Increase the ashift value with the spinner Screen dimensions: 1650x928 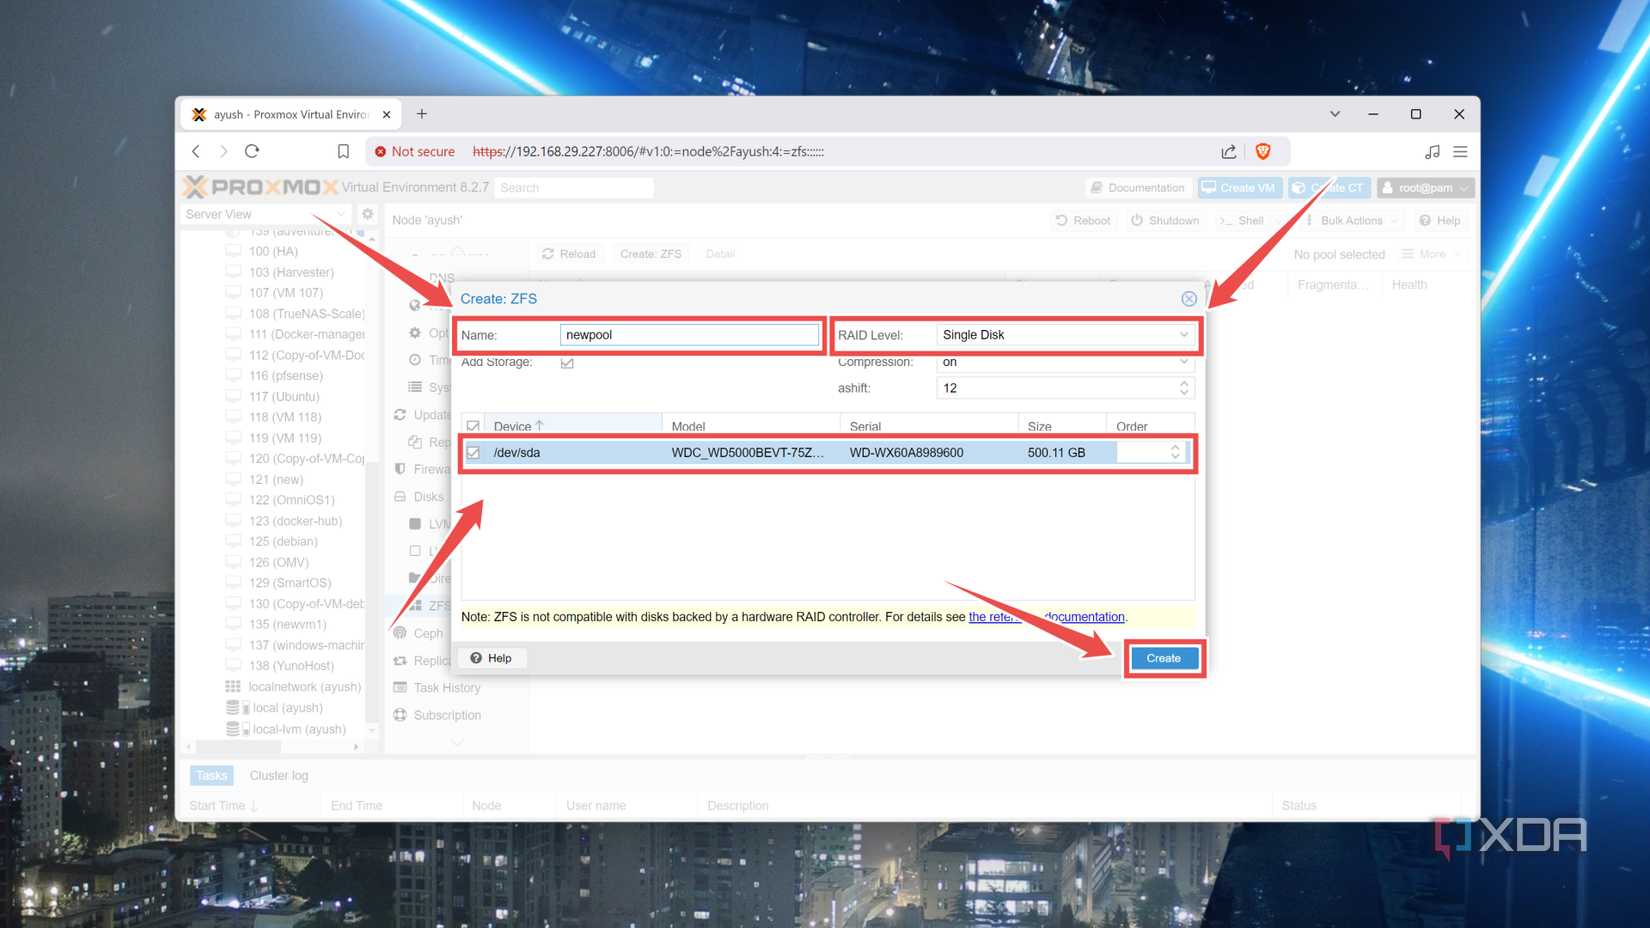pos(1184,383)
